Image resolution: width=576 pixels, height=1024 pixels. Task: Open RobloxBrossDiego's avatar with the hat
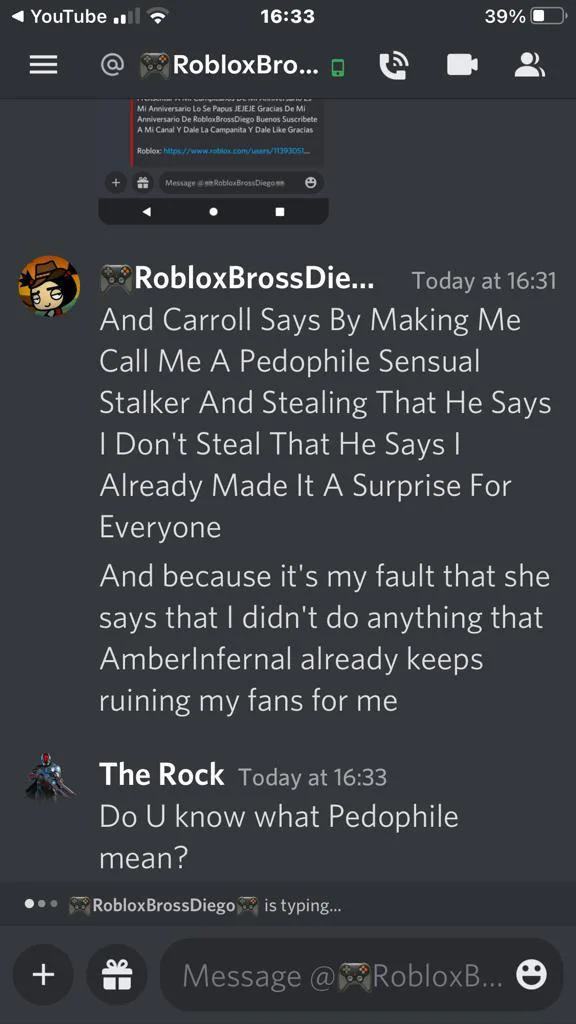pyautogui.click(x=49, y=286)
